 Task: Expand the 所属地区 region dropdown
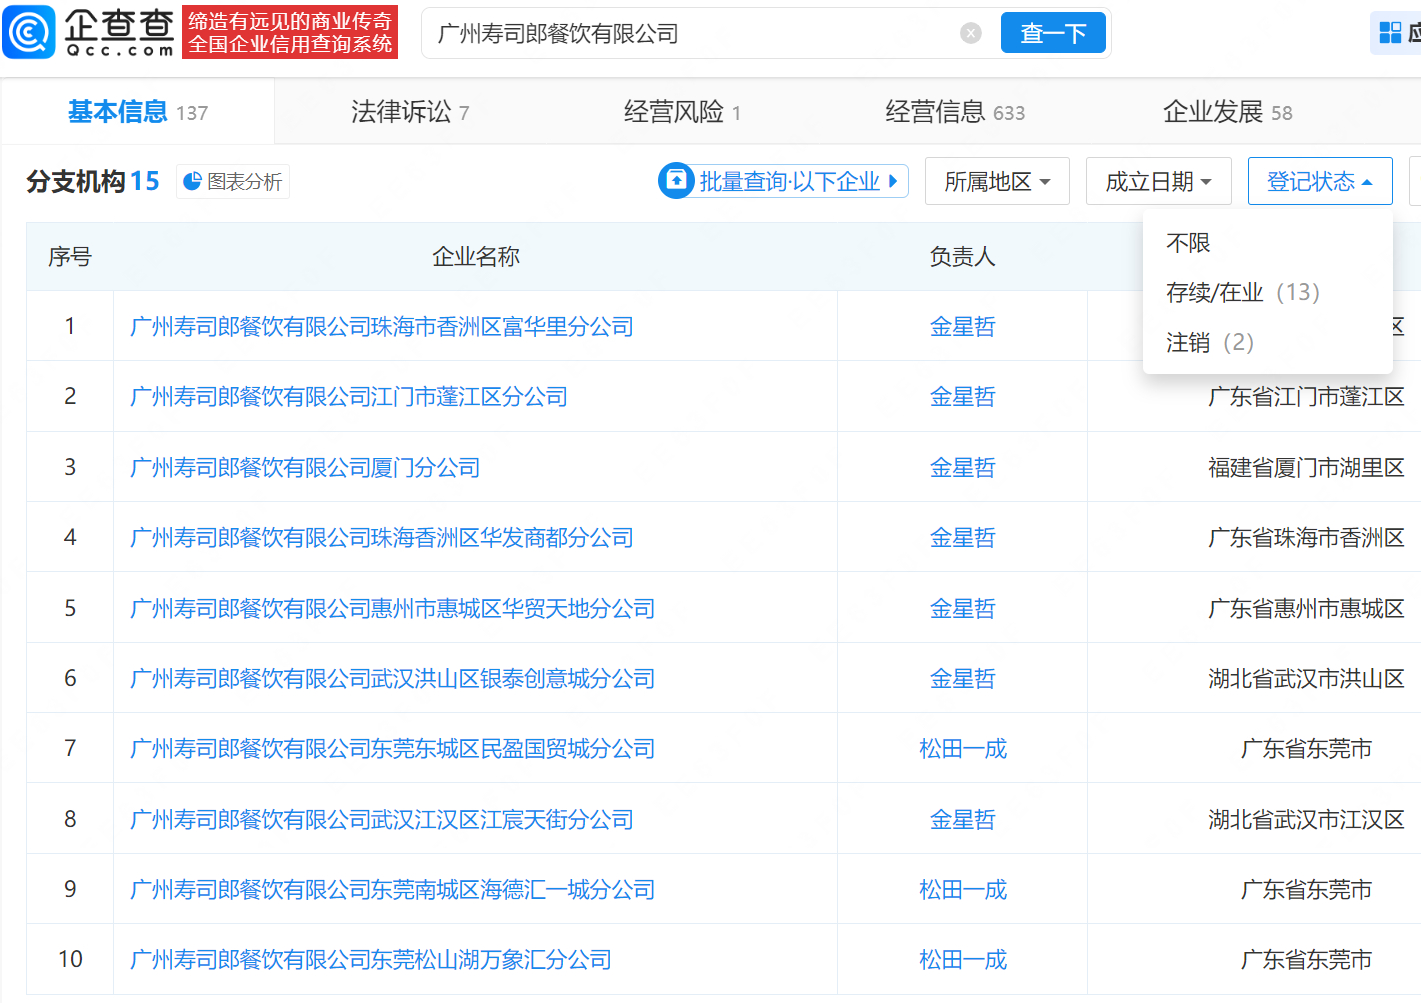997,181
